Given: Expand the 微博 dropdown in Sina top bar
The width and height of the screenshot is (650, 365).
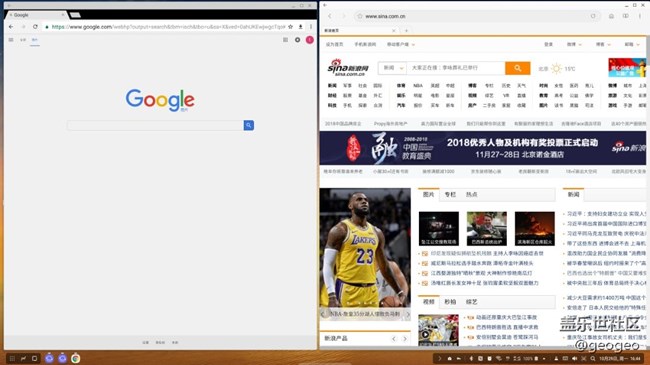Looking at the screenshot, I should tap(574, 44).
